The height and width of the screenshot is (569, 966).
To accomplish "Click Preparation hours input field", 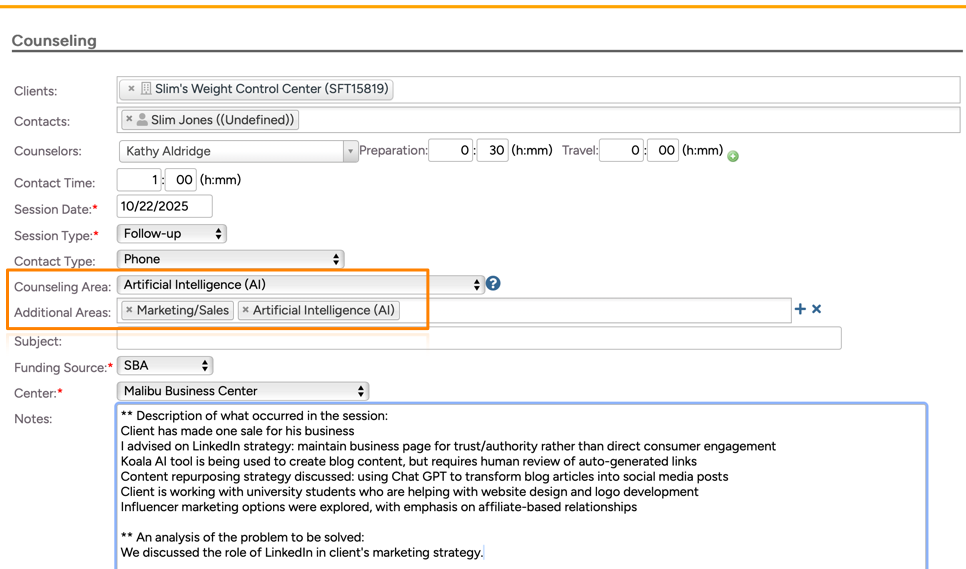I will [450, 151].
